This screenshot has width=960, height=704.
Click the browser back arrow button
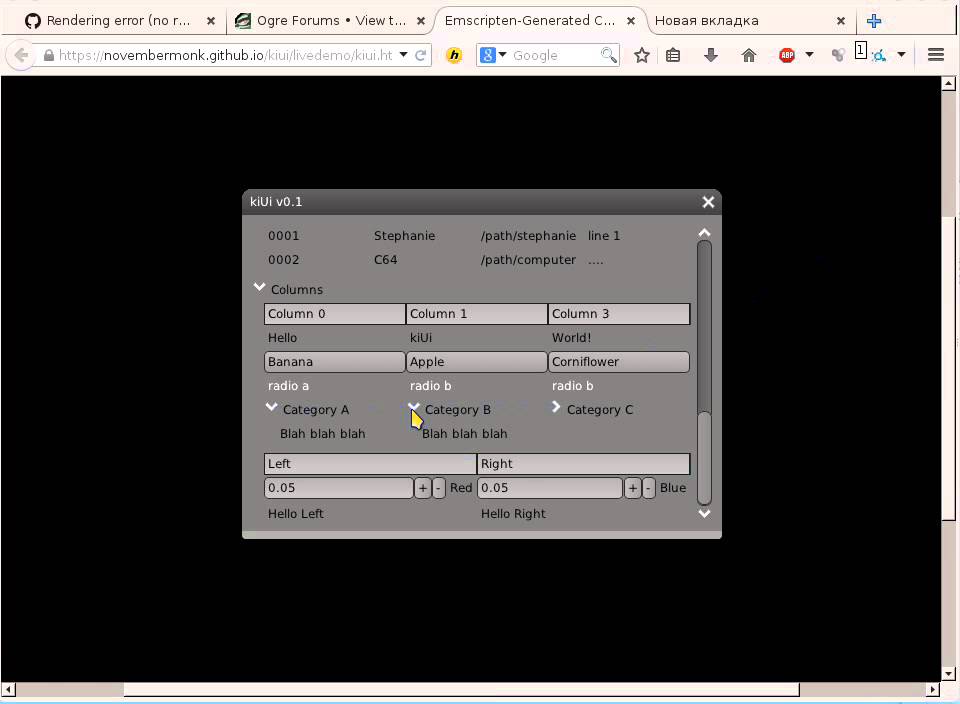[x=21, y=55]
